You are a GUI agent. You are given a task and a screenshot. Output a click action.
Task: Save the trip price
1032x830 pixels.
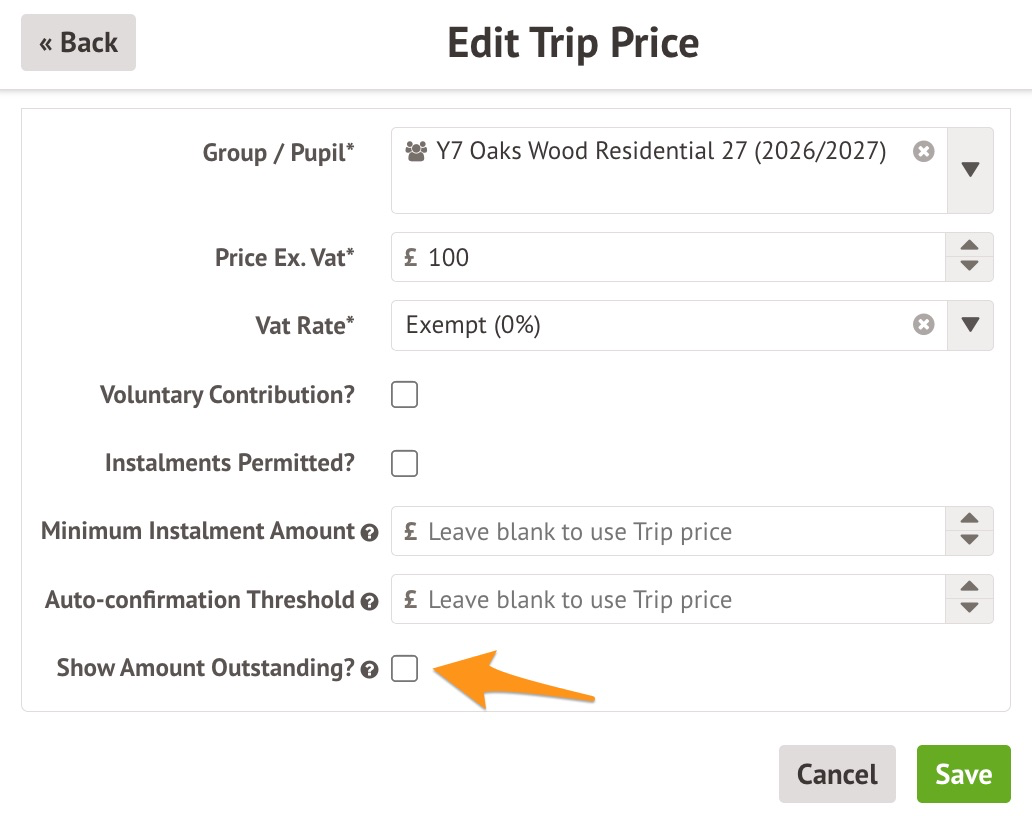point(963,774)
